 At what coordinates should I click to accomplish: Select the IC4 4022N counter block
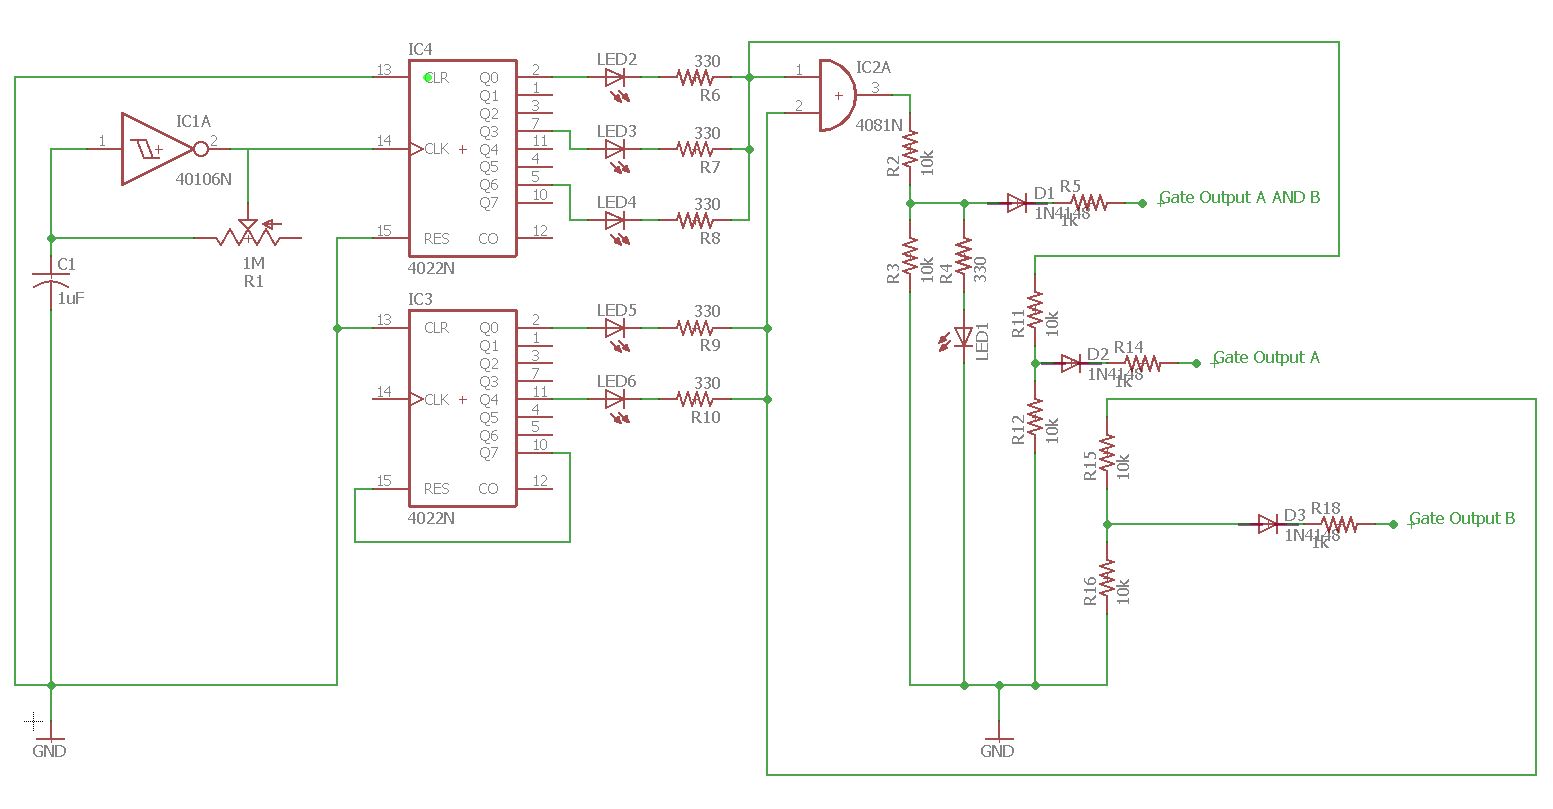click(462, 158)
